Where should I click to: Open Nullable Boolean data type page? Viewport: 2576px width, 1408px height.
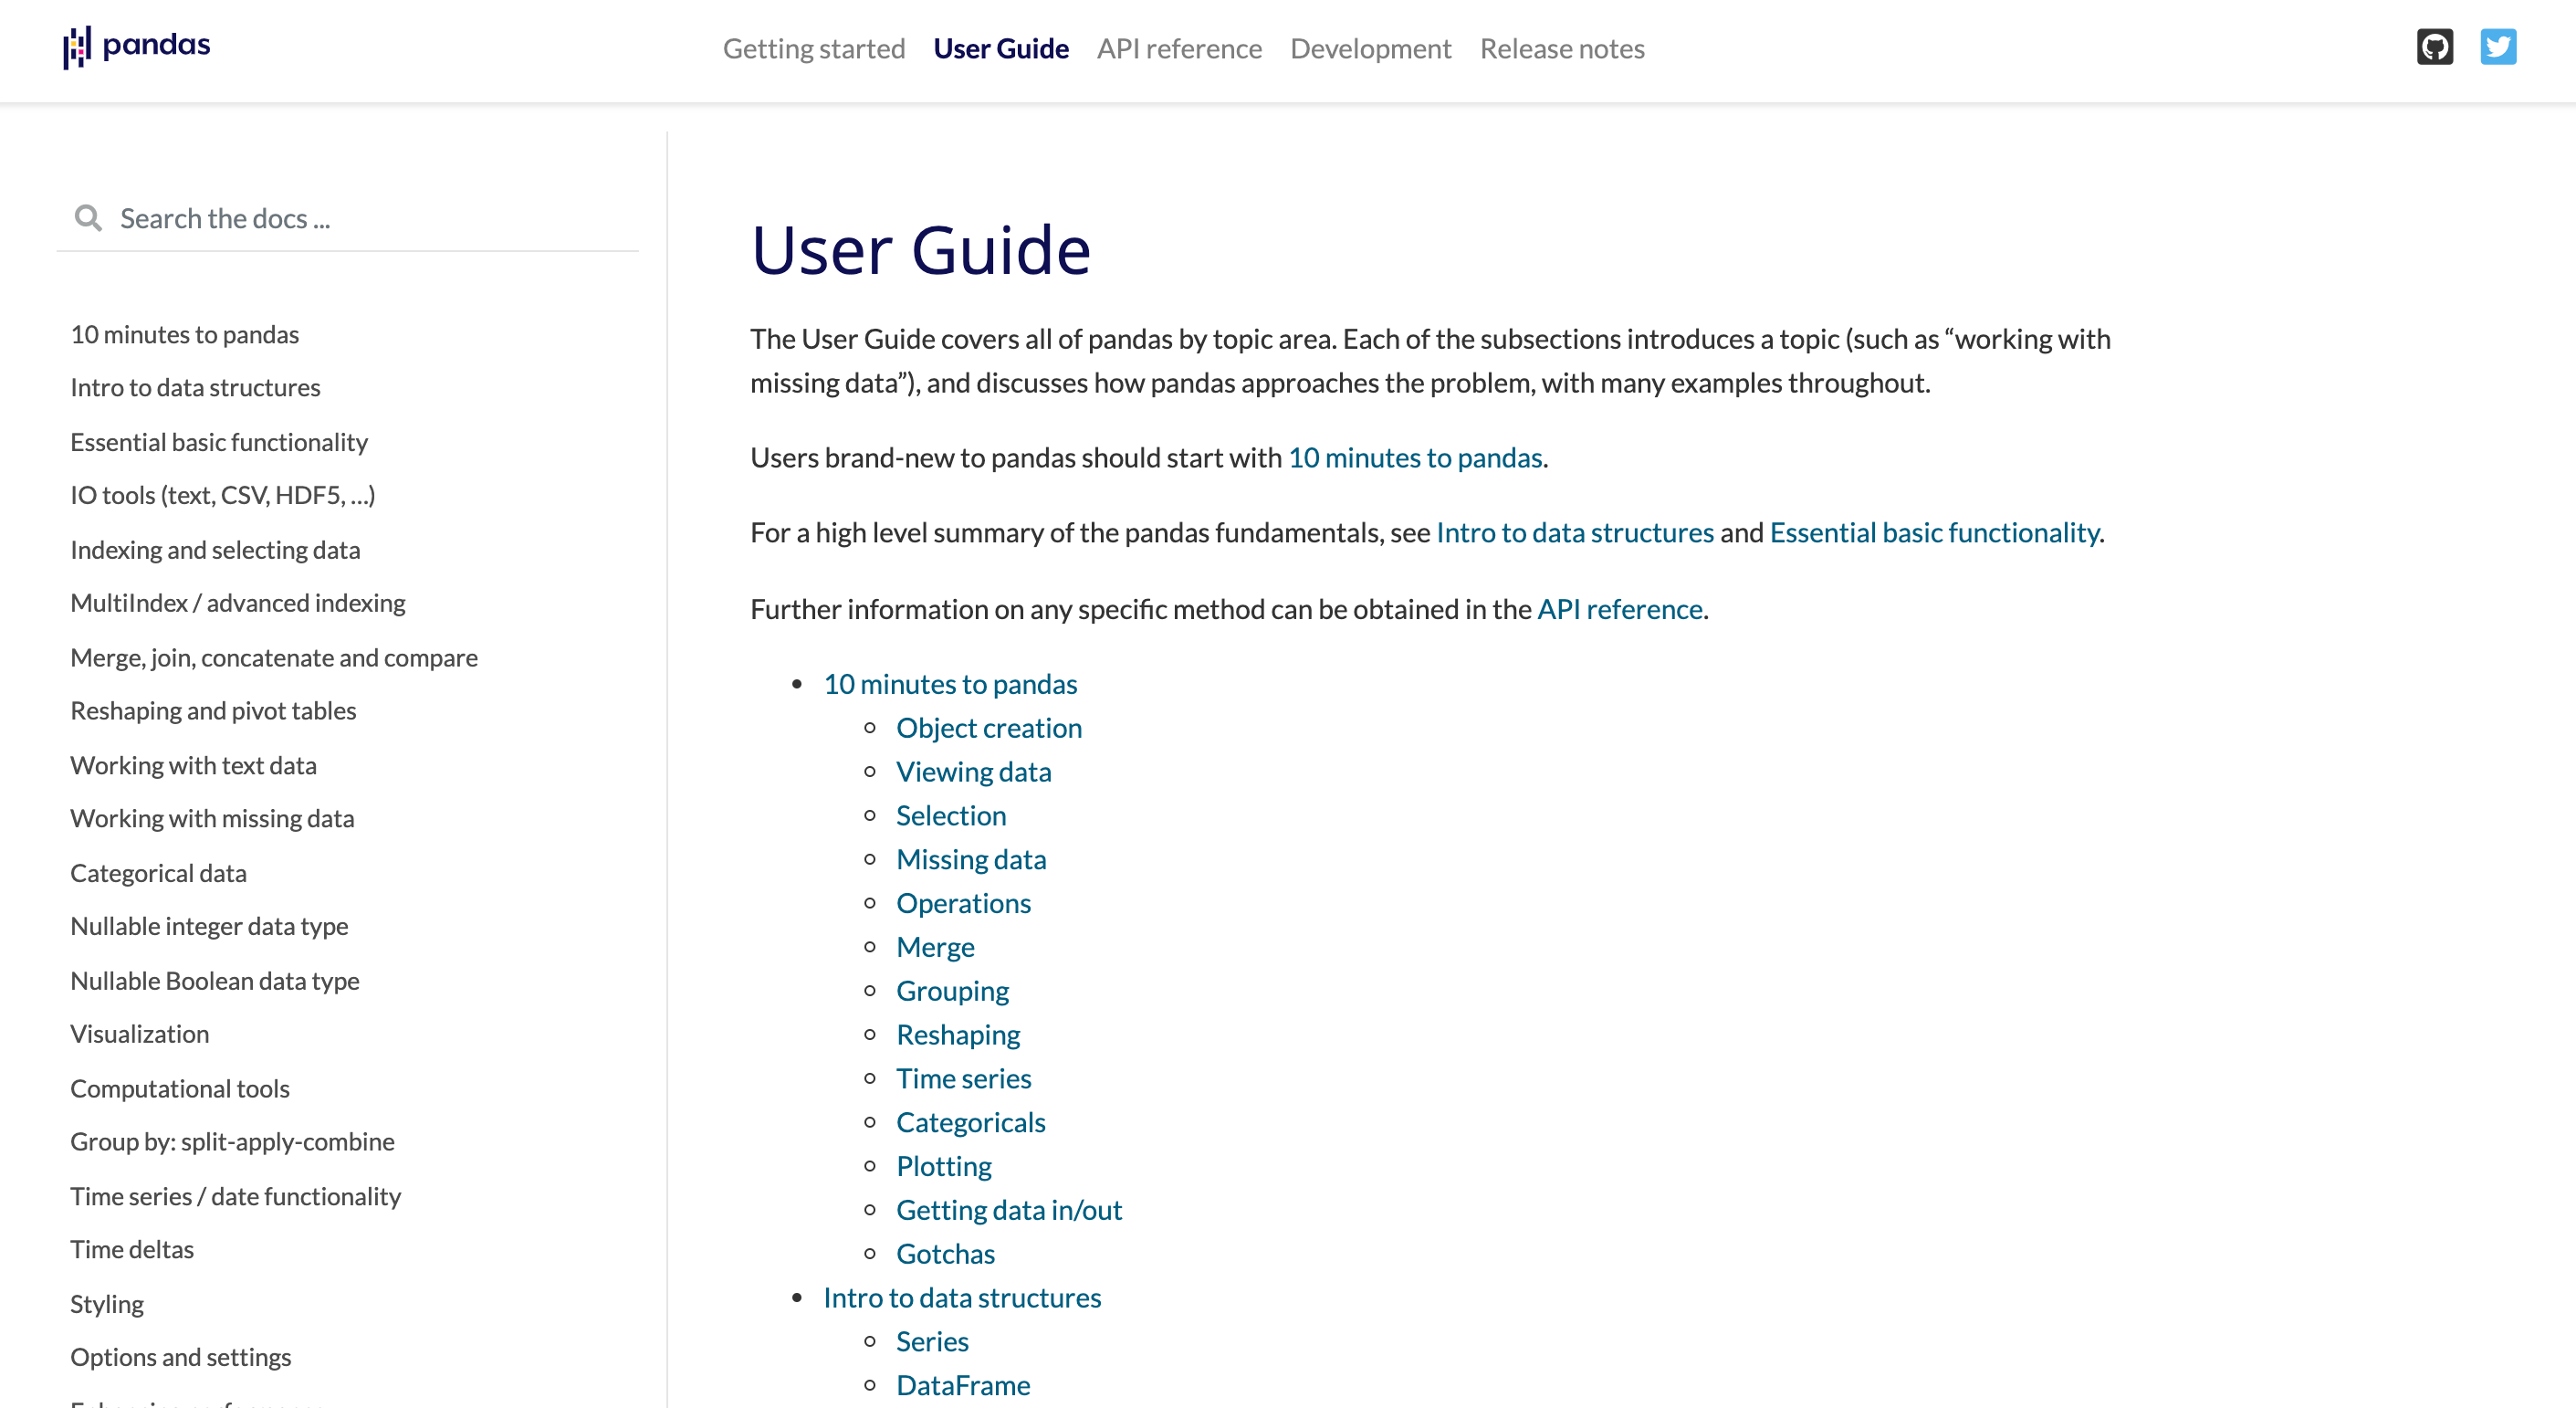click(214, 981)
